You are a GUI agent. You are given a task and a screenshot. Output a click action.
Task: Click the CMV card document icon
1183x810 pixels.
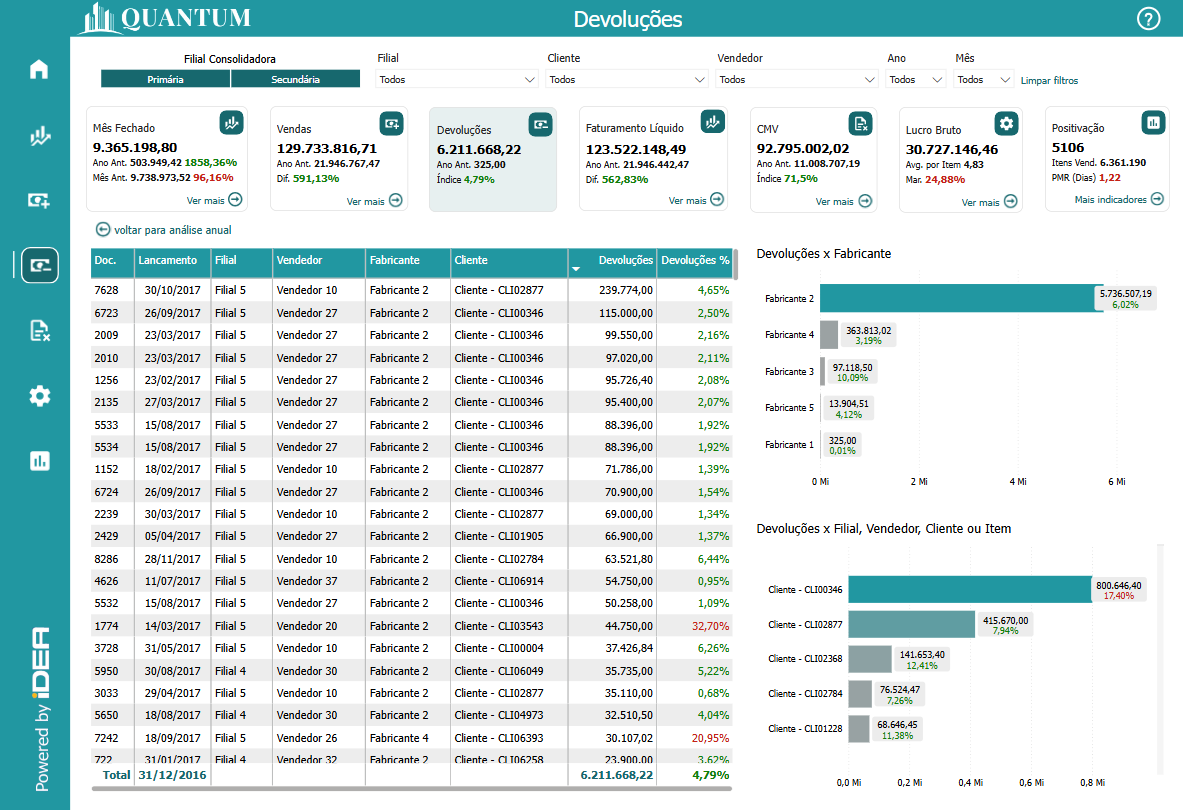pos(860,123)
